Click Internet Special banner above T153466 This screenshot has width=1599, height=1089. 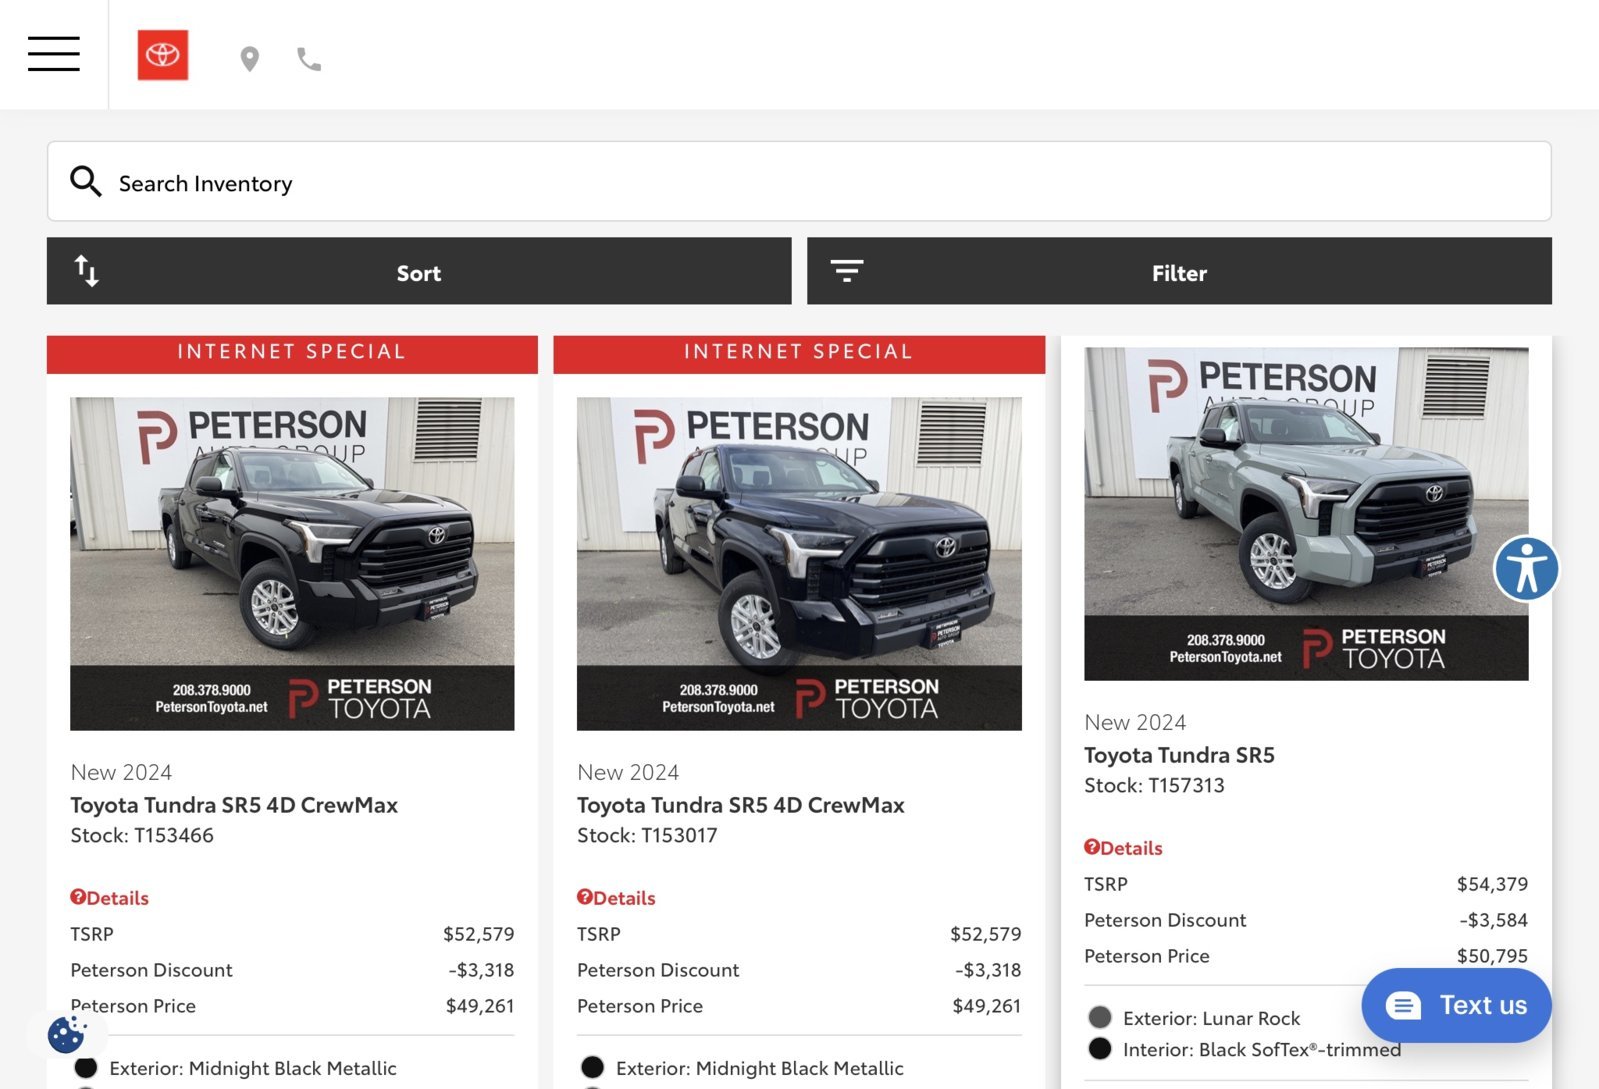[292, 353]
